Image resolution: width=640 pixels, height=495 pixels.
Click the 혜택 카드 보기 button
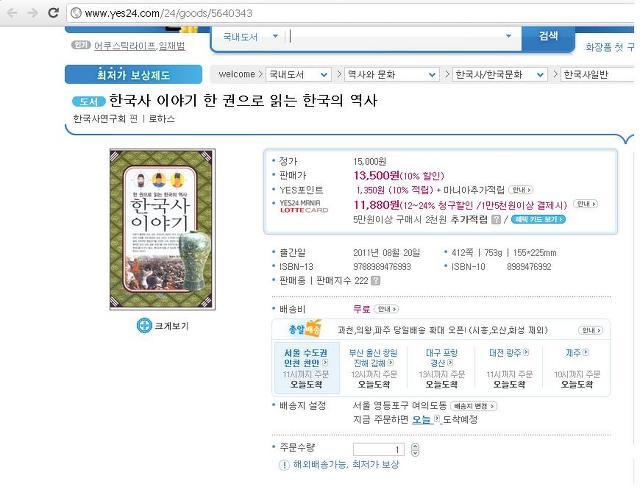coord(538,220)
